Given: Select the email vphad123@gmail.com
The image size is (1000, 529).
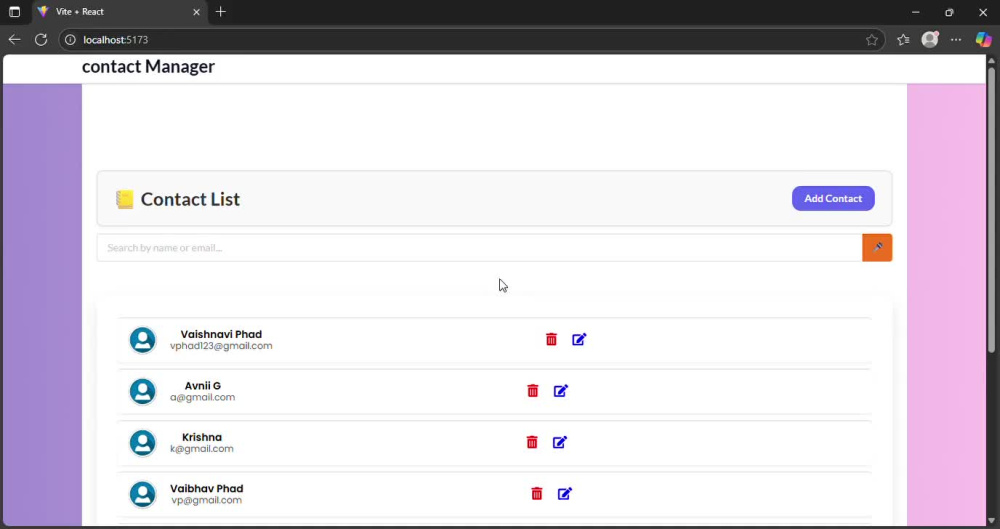Looking at the screenshot, I should tap(221, 346).
